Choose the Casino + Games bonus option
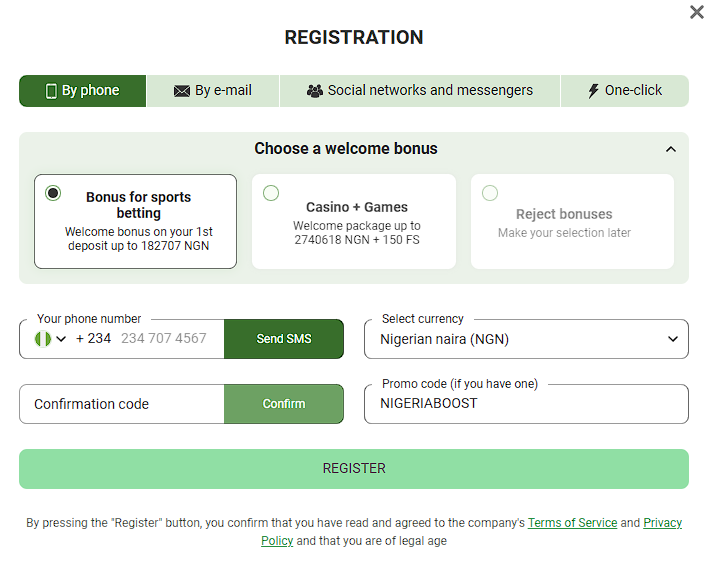This screenshot has height=580, width=706. pyautogui.click(x=271, y=193)
